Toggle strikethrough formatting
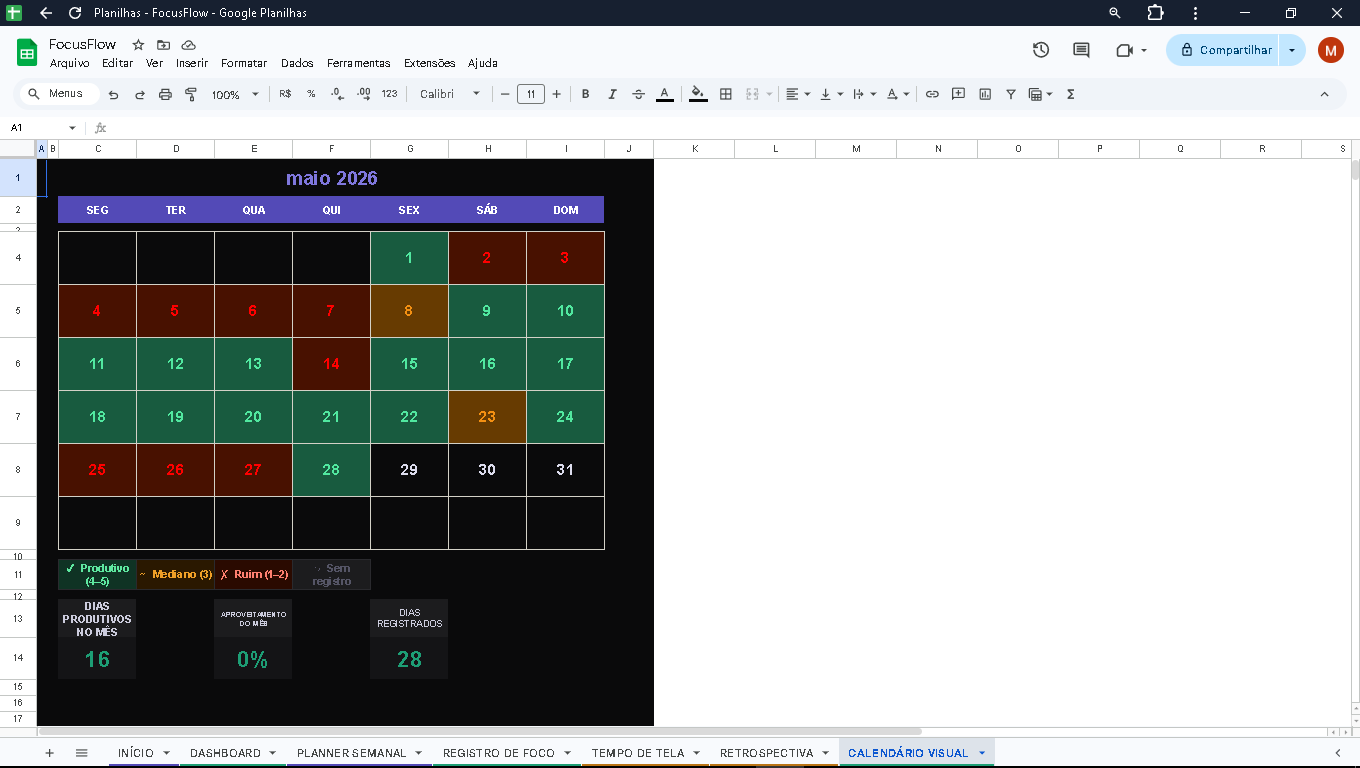The height and width of the screenshot is (768, 1360). point(638,94)
